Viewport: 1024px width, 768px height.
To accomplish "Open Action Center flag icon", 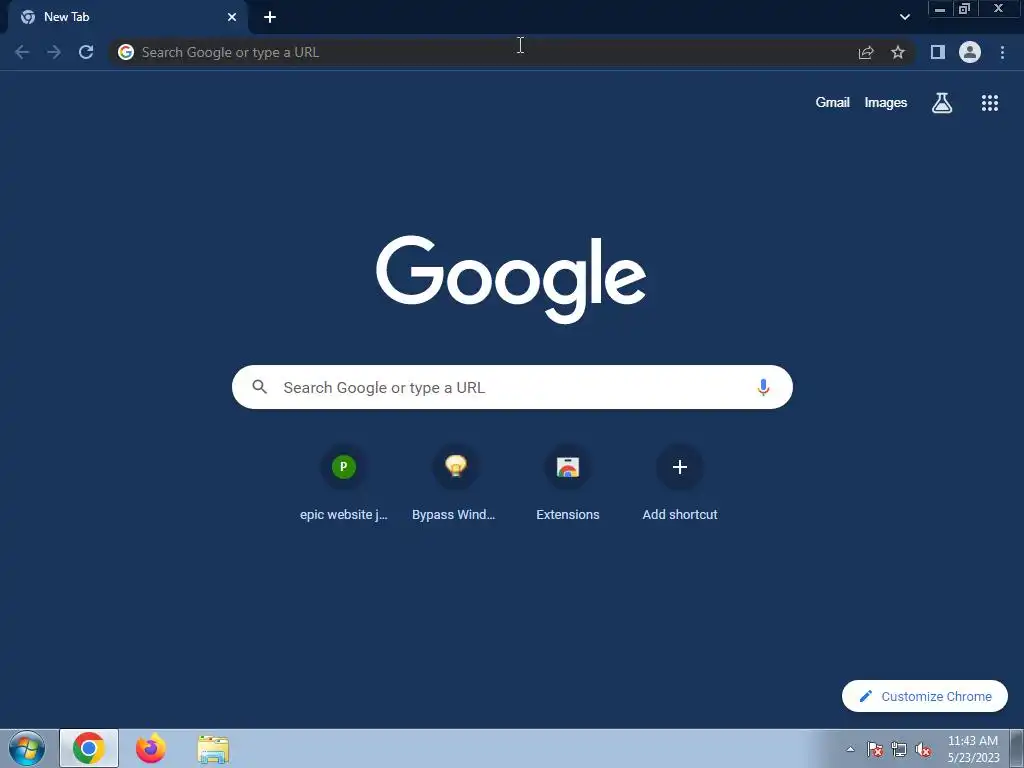I will click(875, 749).
